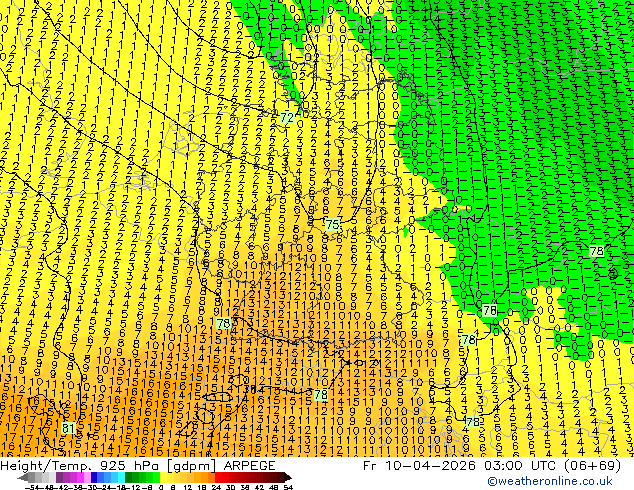Click the gray arrow at legend's cold end
634x490 pixels.
[23, 477]
